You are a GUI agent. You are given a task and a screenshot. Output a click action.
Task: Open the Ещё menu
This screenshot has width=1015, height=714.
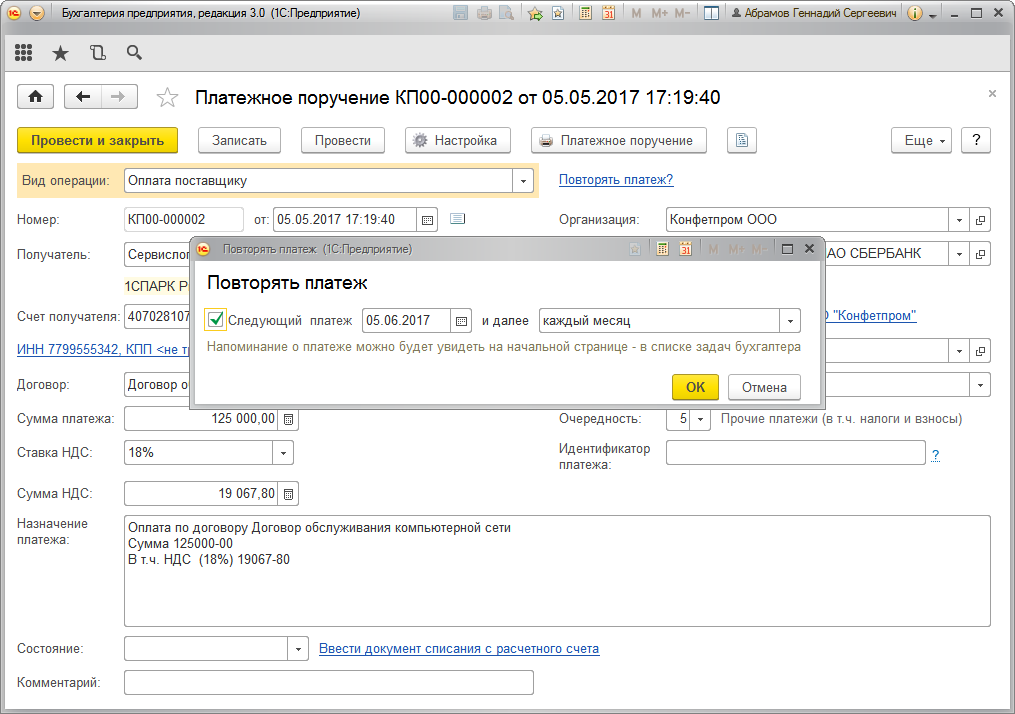(x=919, y=140)
